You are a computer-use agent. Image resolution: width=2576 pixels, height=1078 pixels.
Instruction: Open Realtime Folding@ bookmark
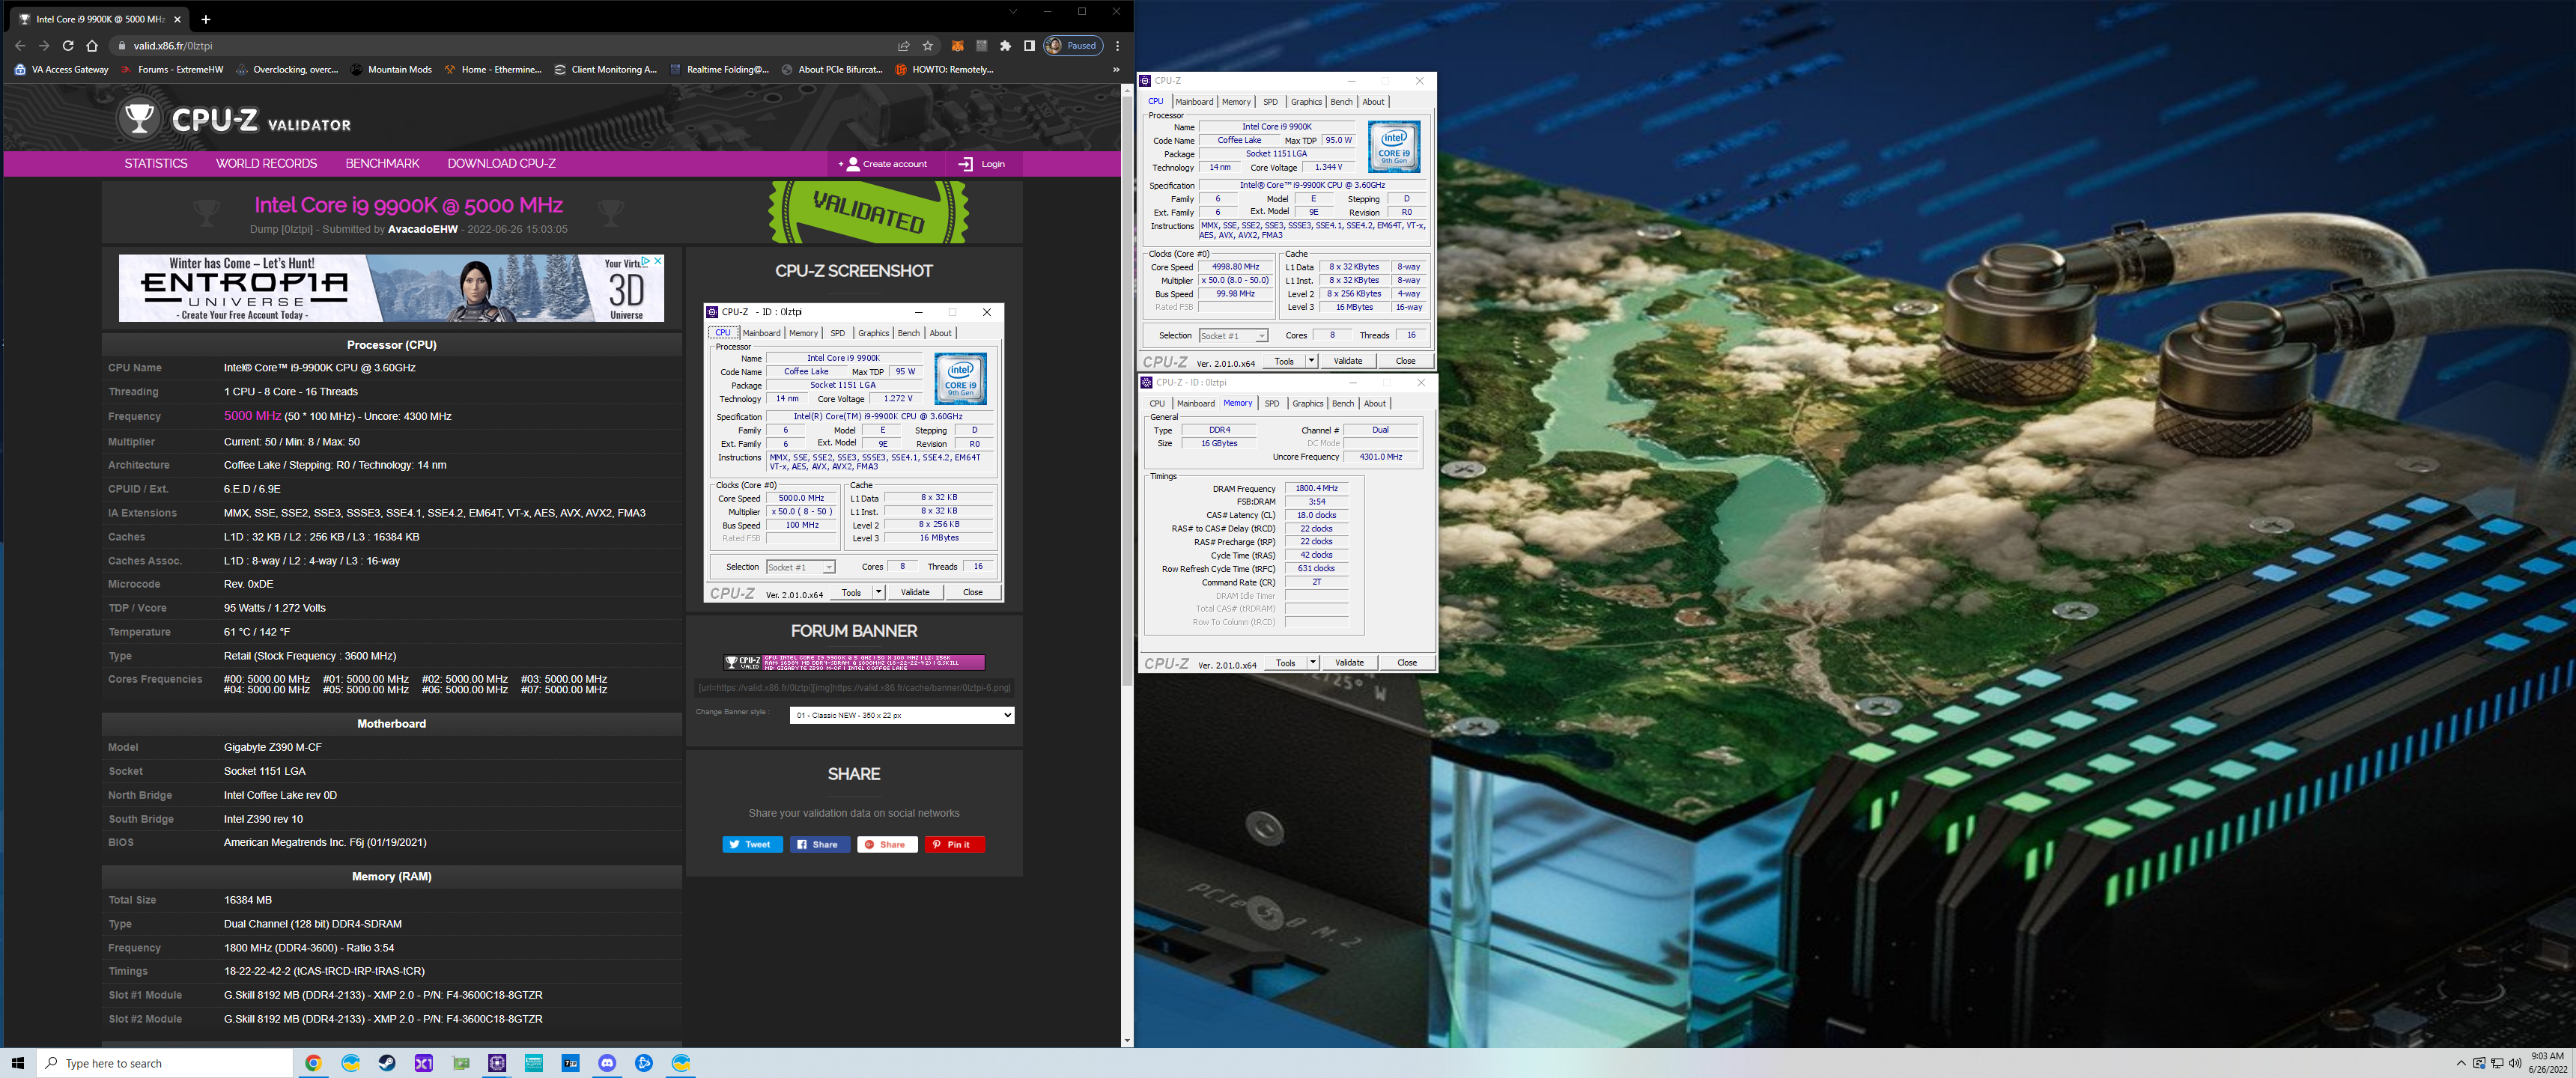coord(719,69)
